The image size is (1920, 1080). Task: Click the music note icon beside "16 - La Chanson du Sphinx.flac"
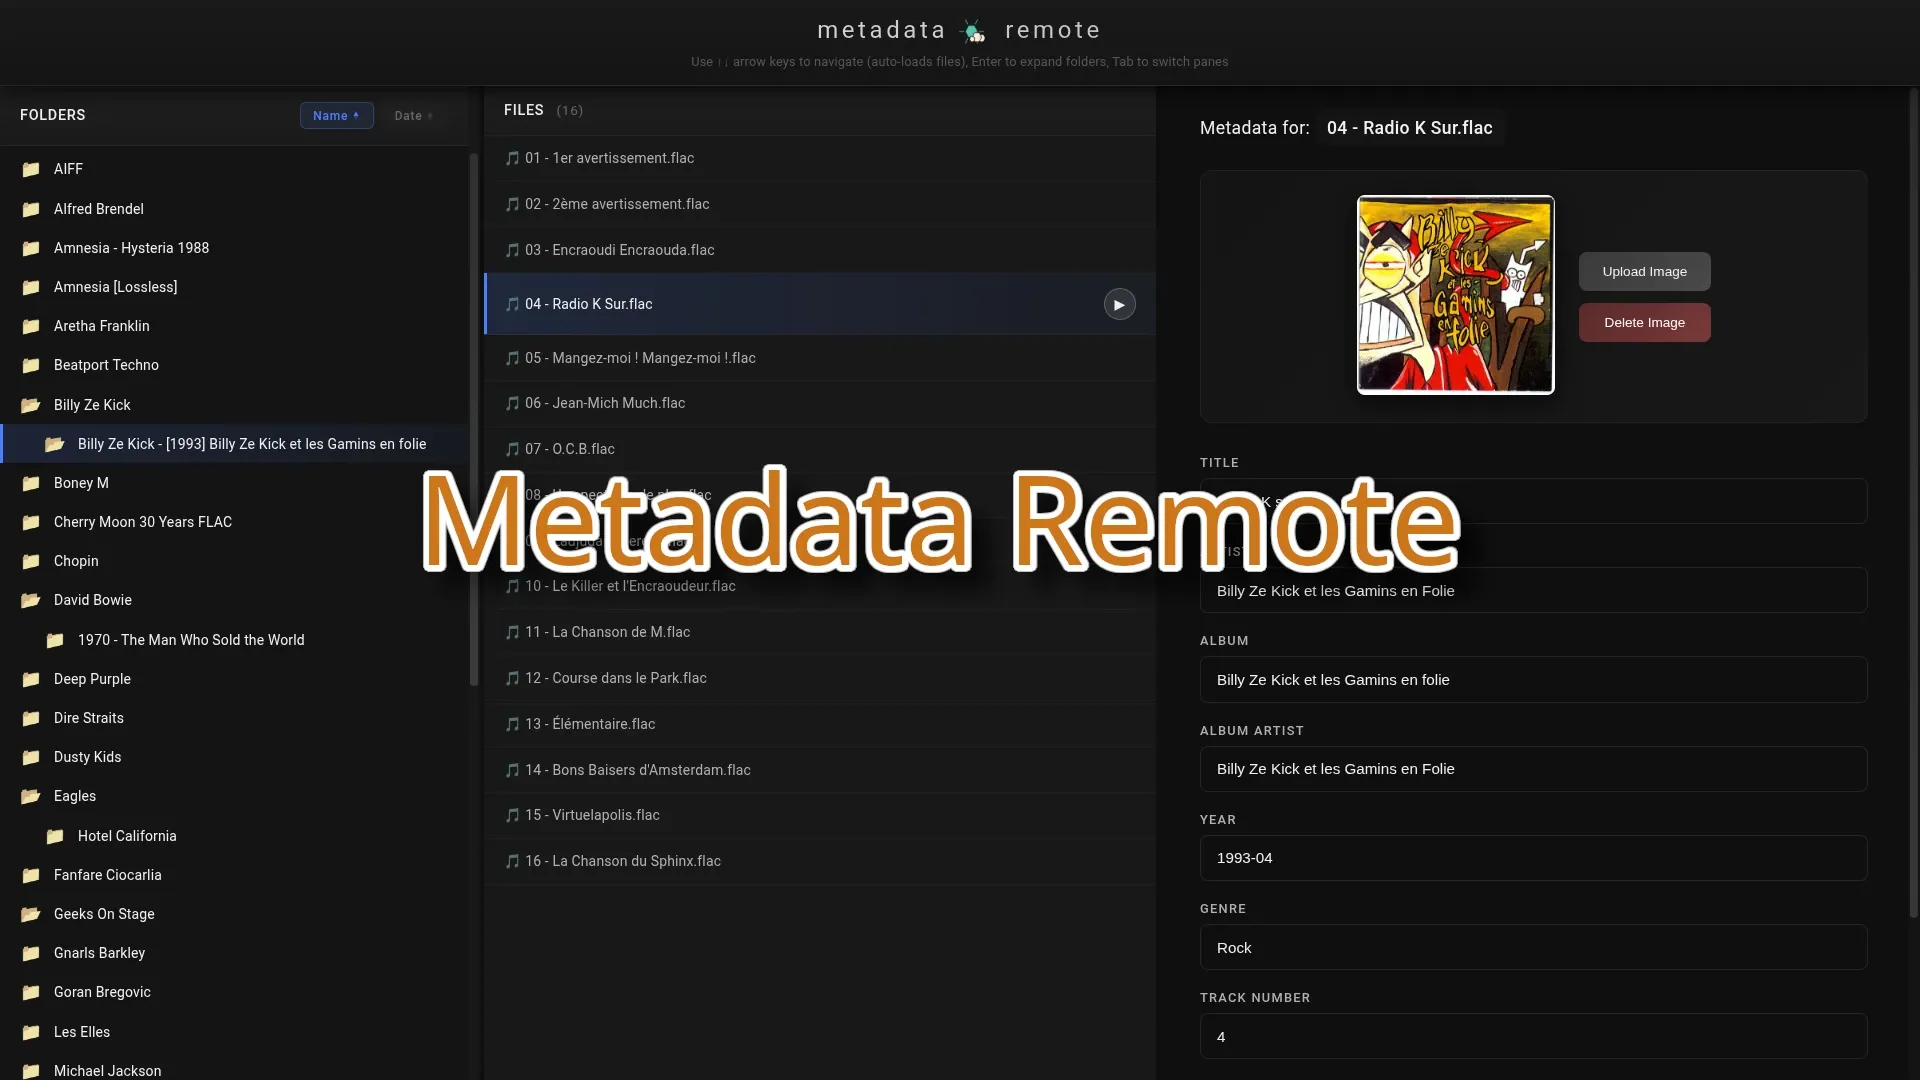point(513,861)
